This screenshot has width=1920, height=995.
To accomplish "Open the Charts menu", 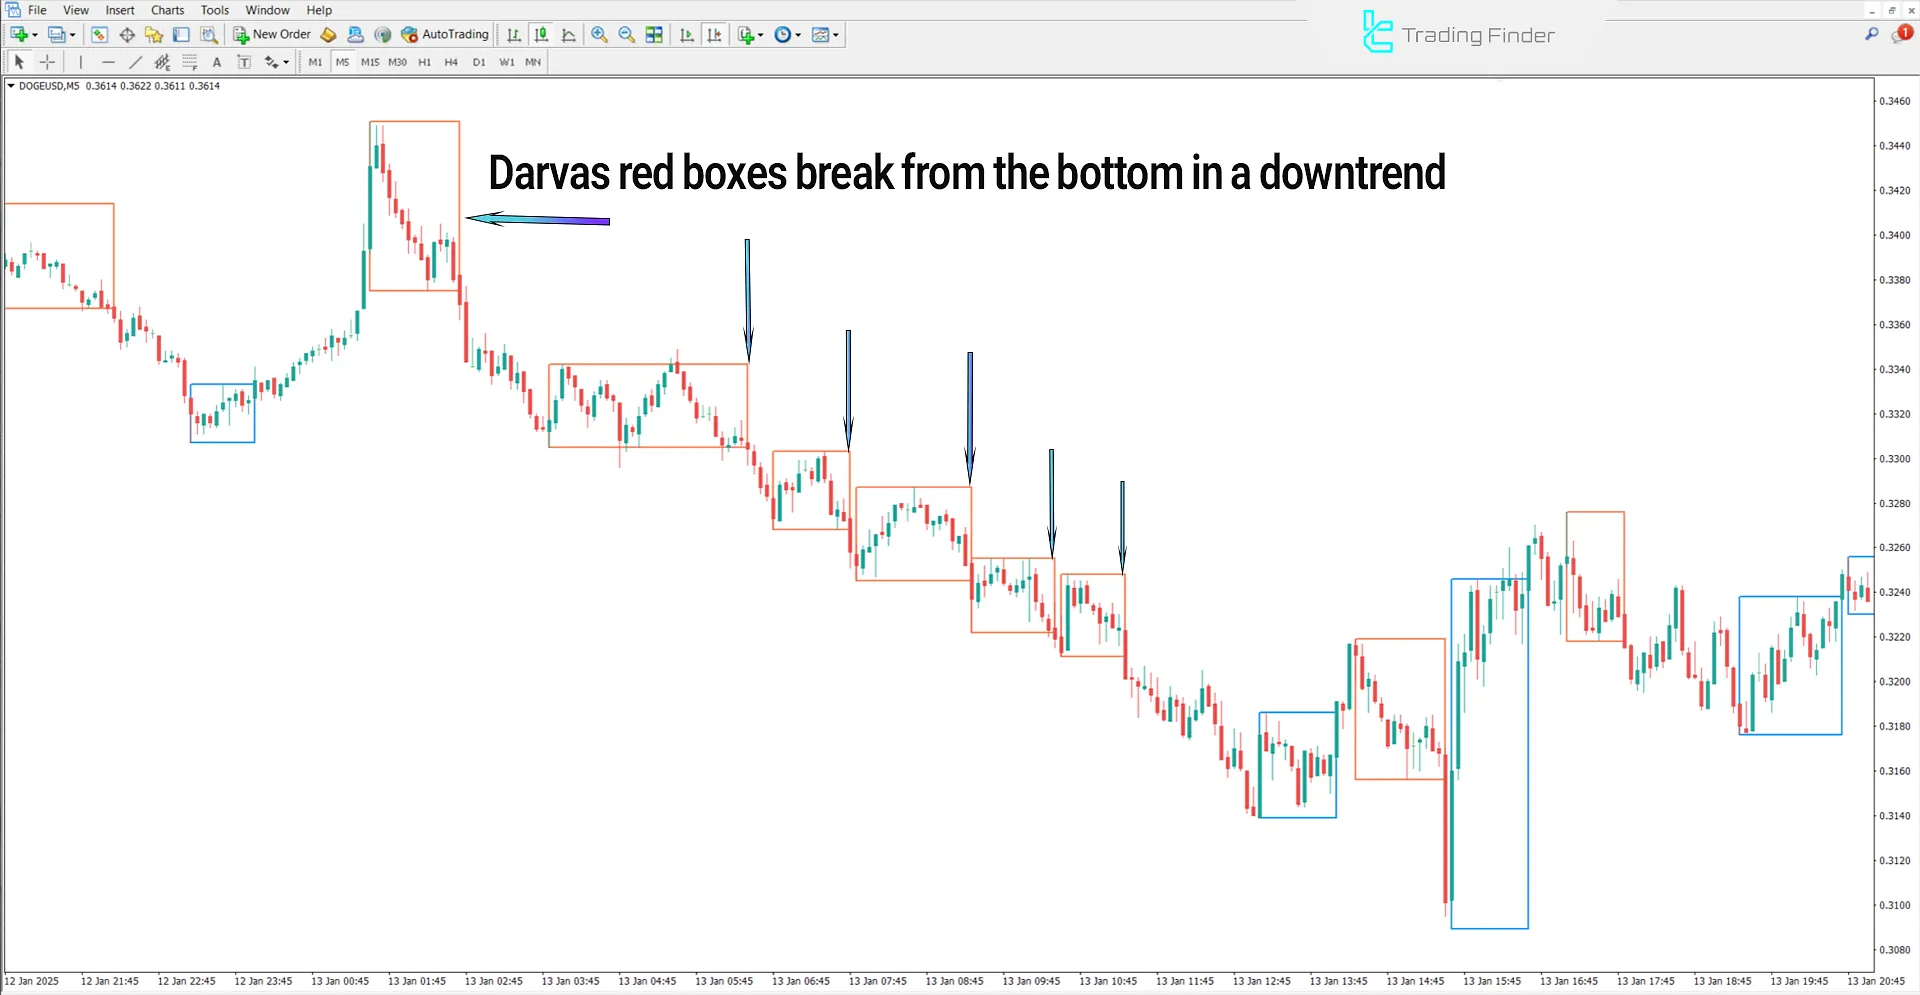I will click(x=167, y=10).
